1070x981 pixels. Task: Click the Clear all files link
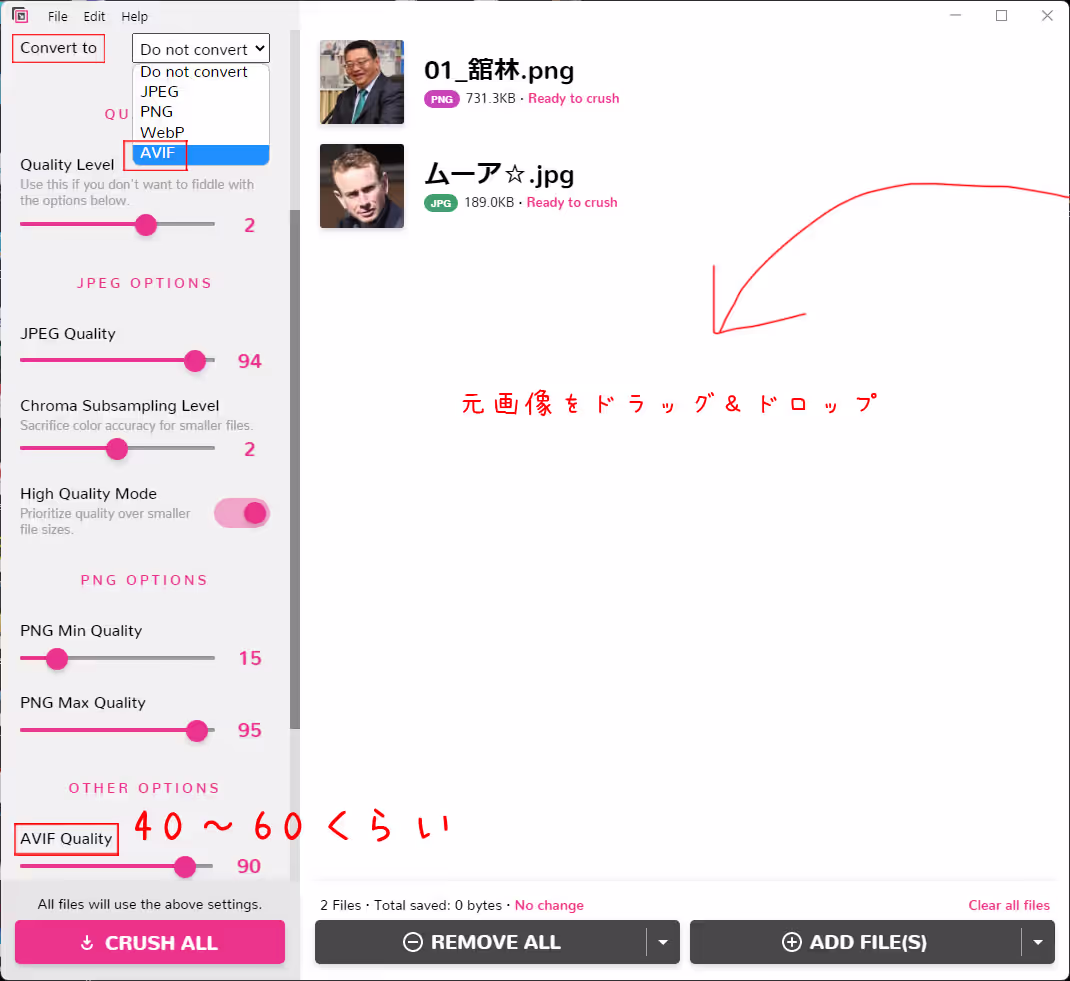[x=1008, y=905]
